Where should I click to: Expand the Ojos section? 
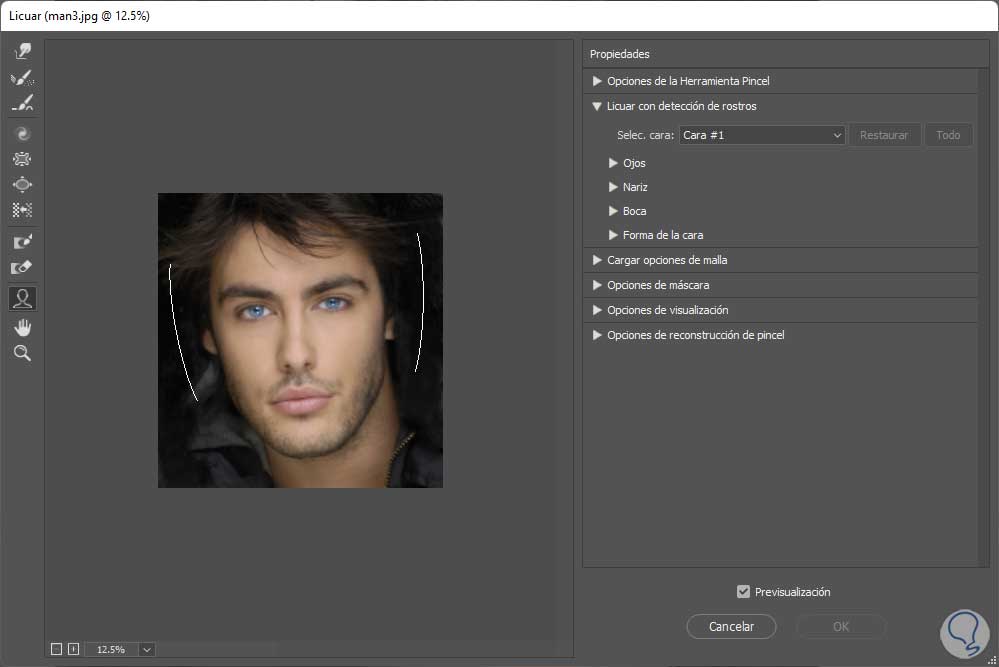pos(613,163)
